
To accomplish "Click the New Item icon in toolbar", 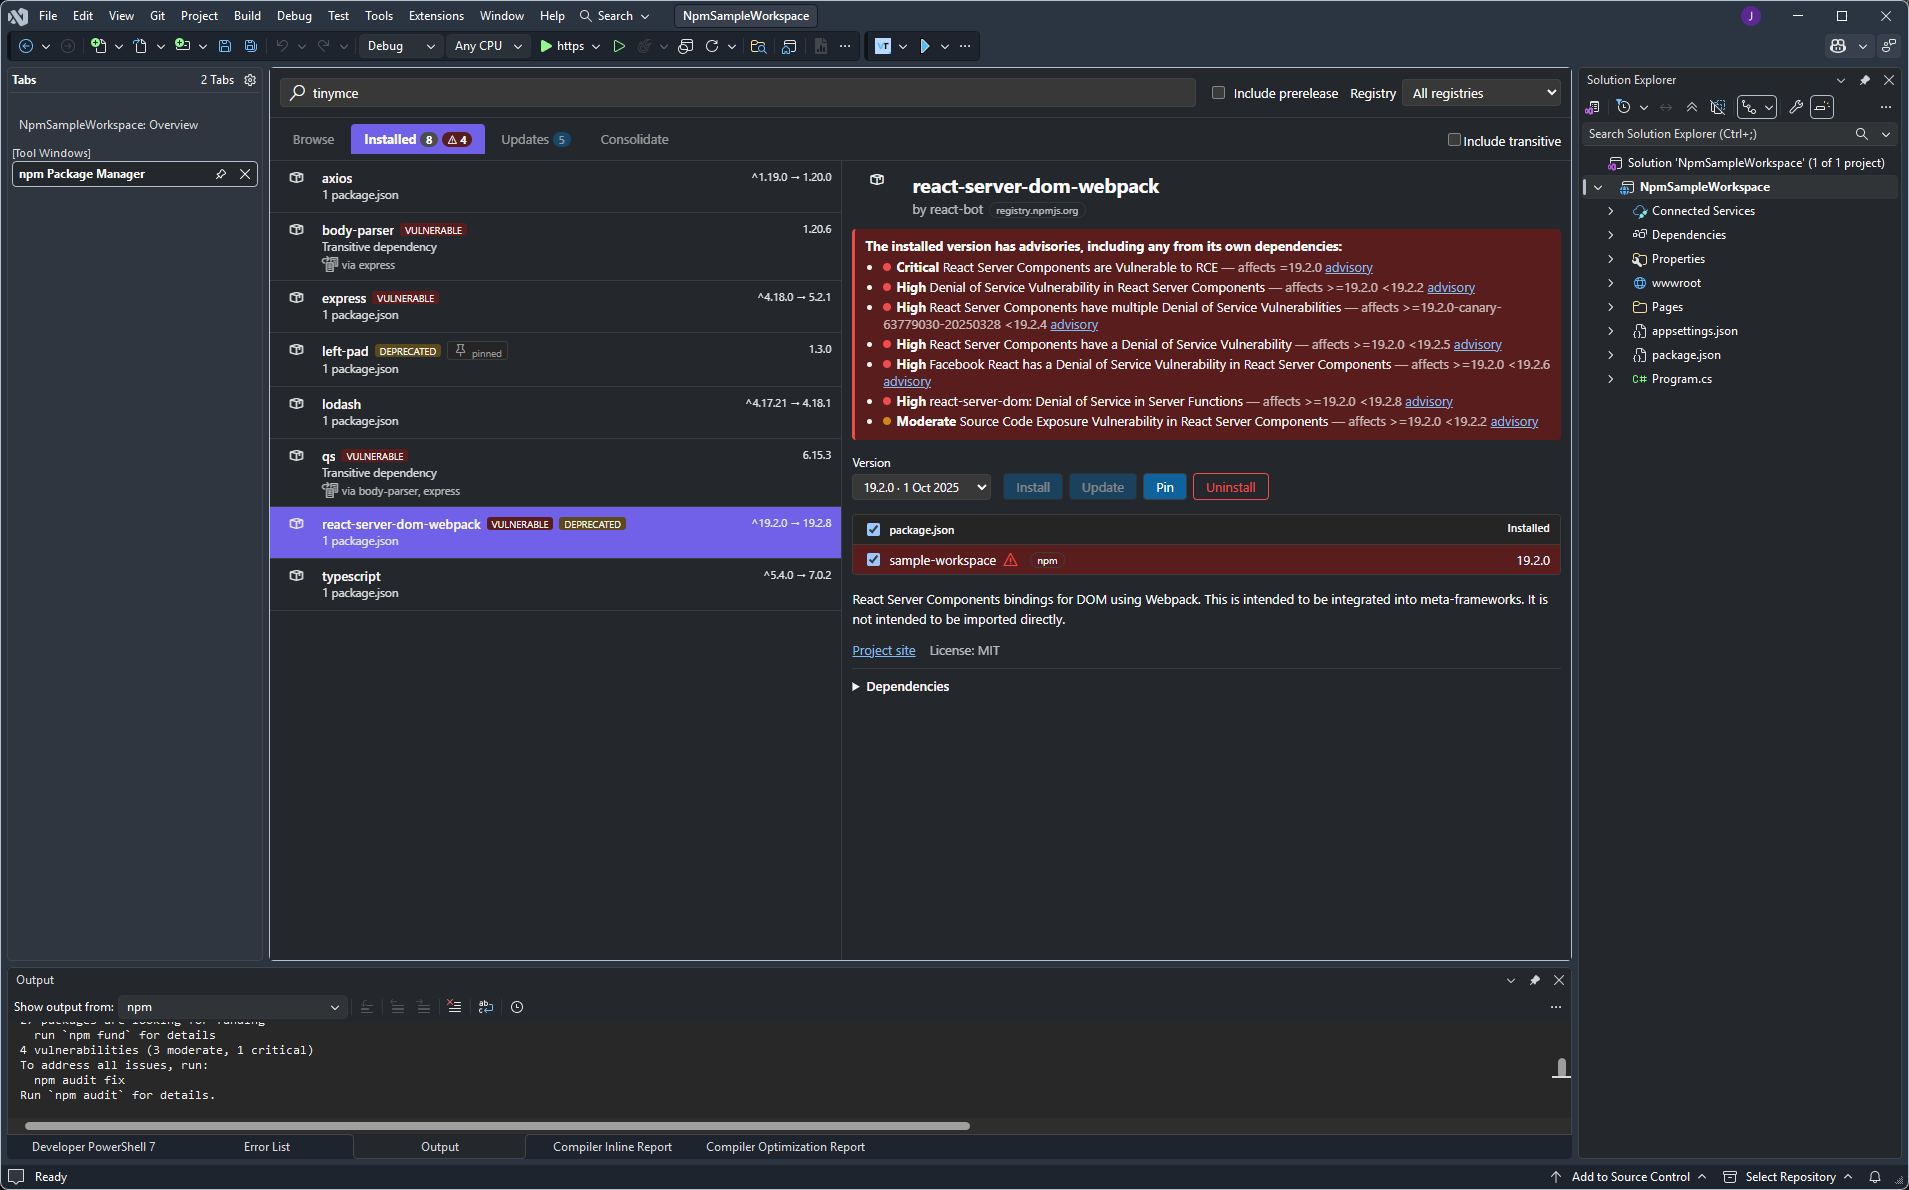I will [x=98, y=46].
